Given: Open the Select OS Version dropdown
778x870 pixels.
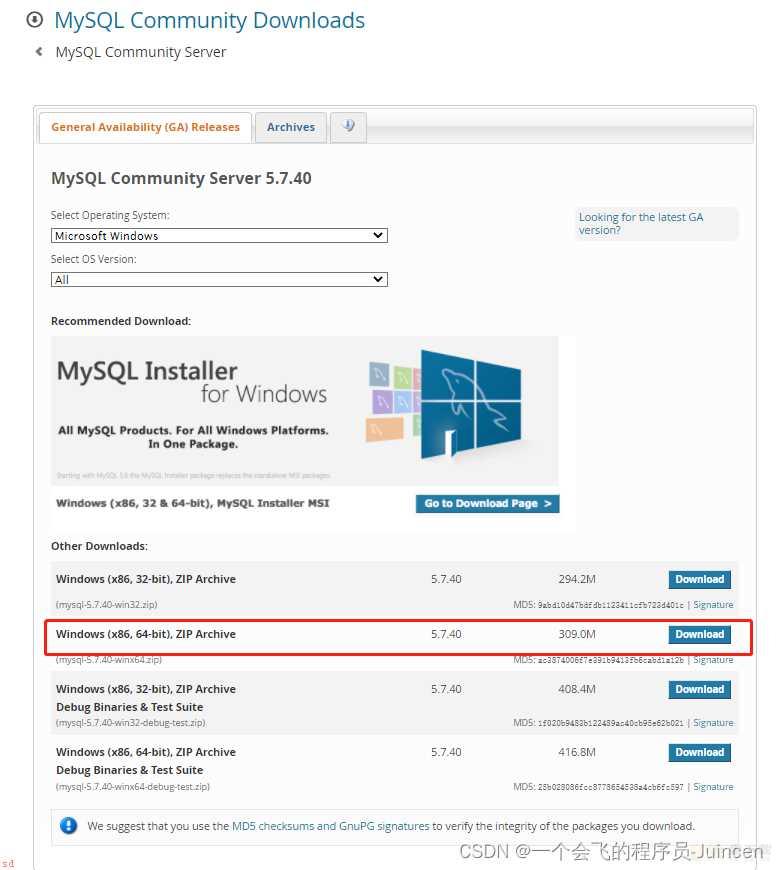Looking at the screenshot, I should (219, 280).
